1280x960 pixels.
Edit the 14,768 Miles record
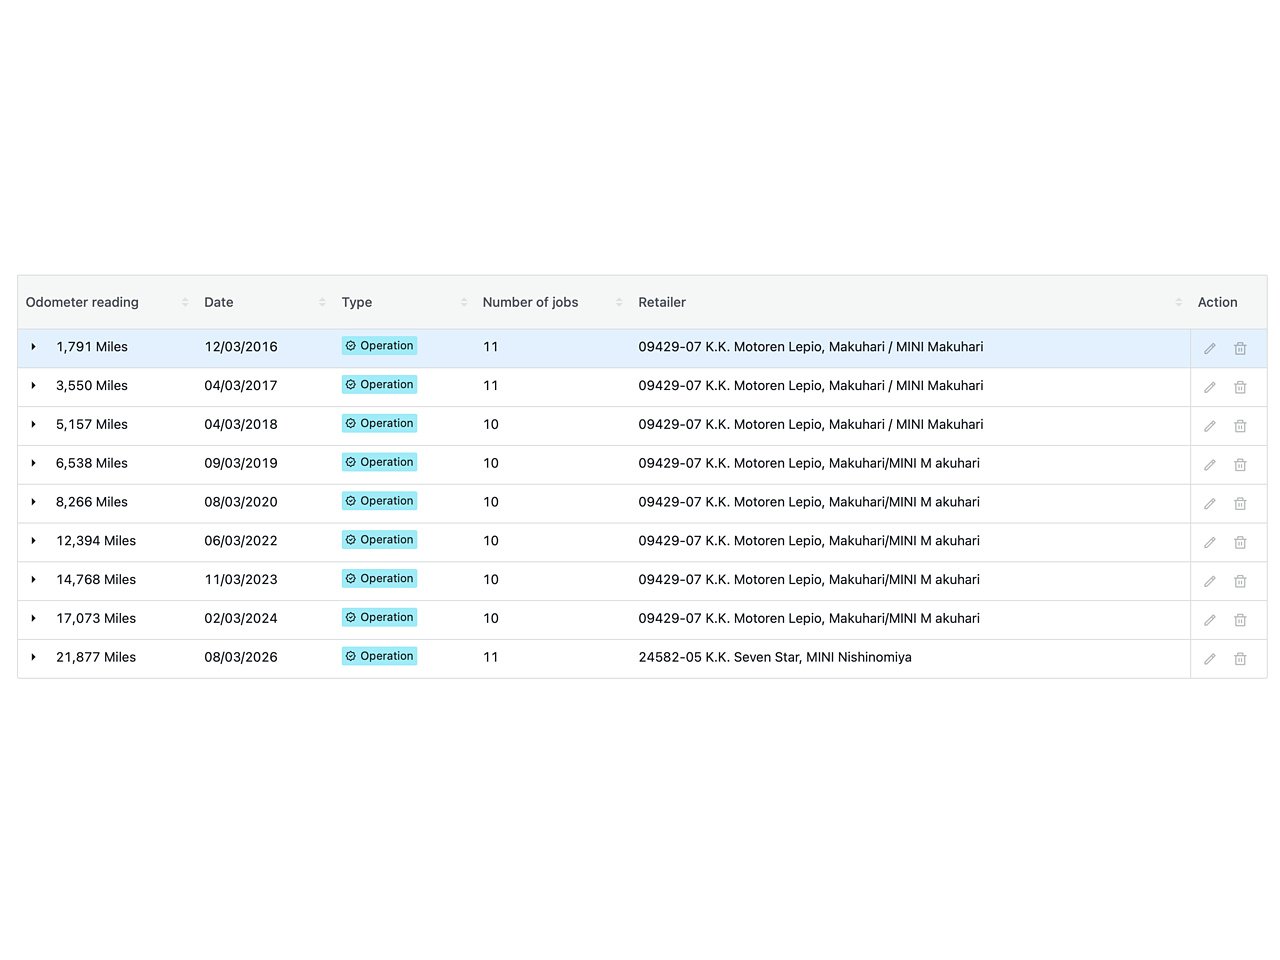[x=1209, y=581]
